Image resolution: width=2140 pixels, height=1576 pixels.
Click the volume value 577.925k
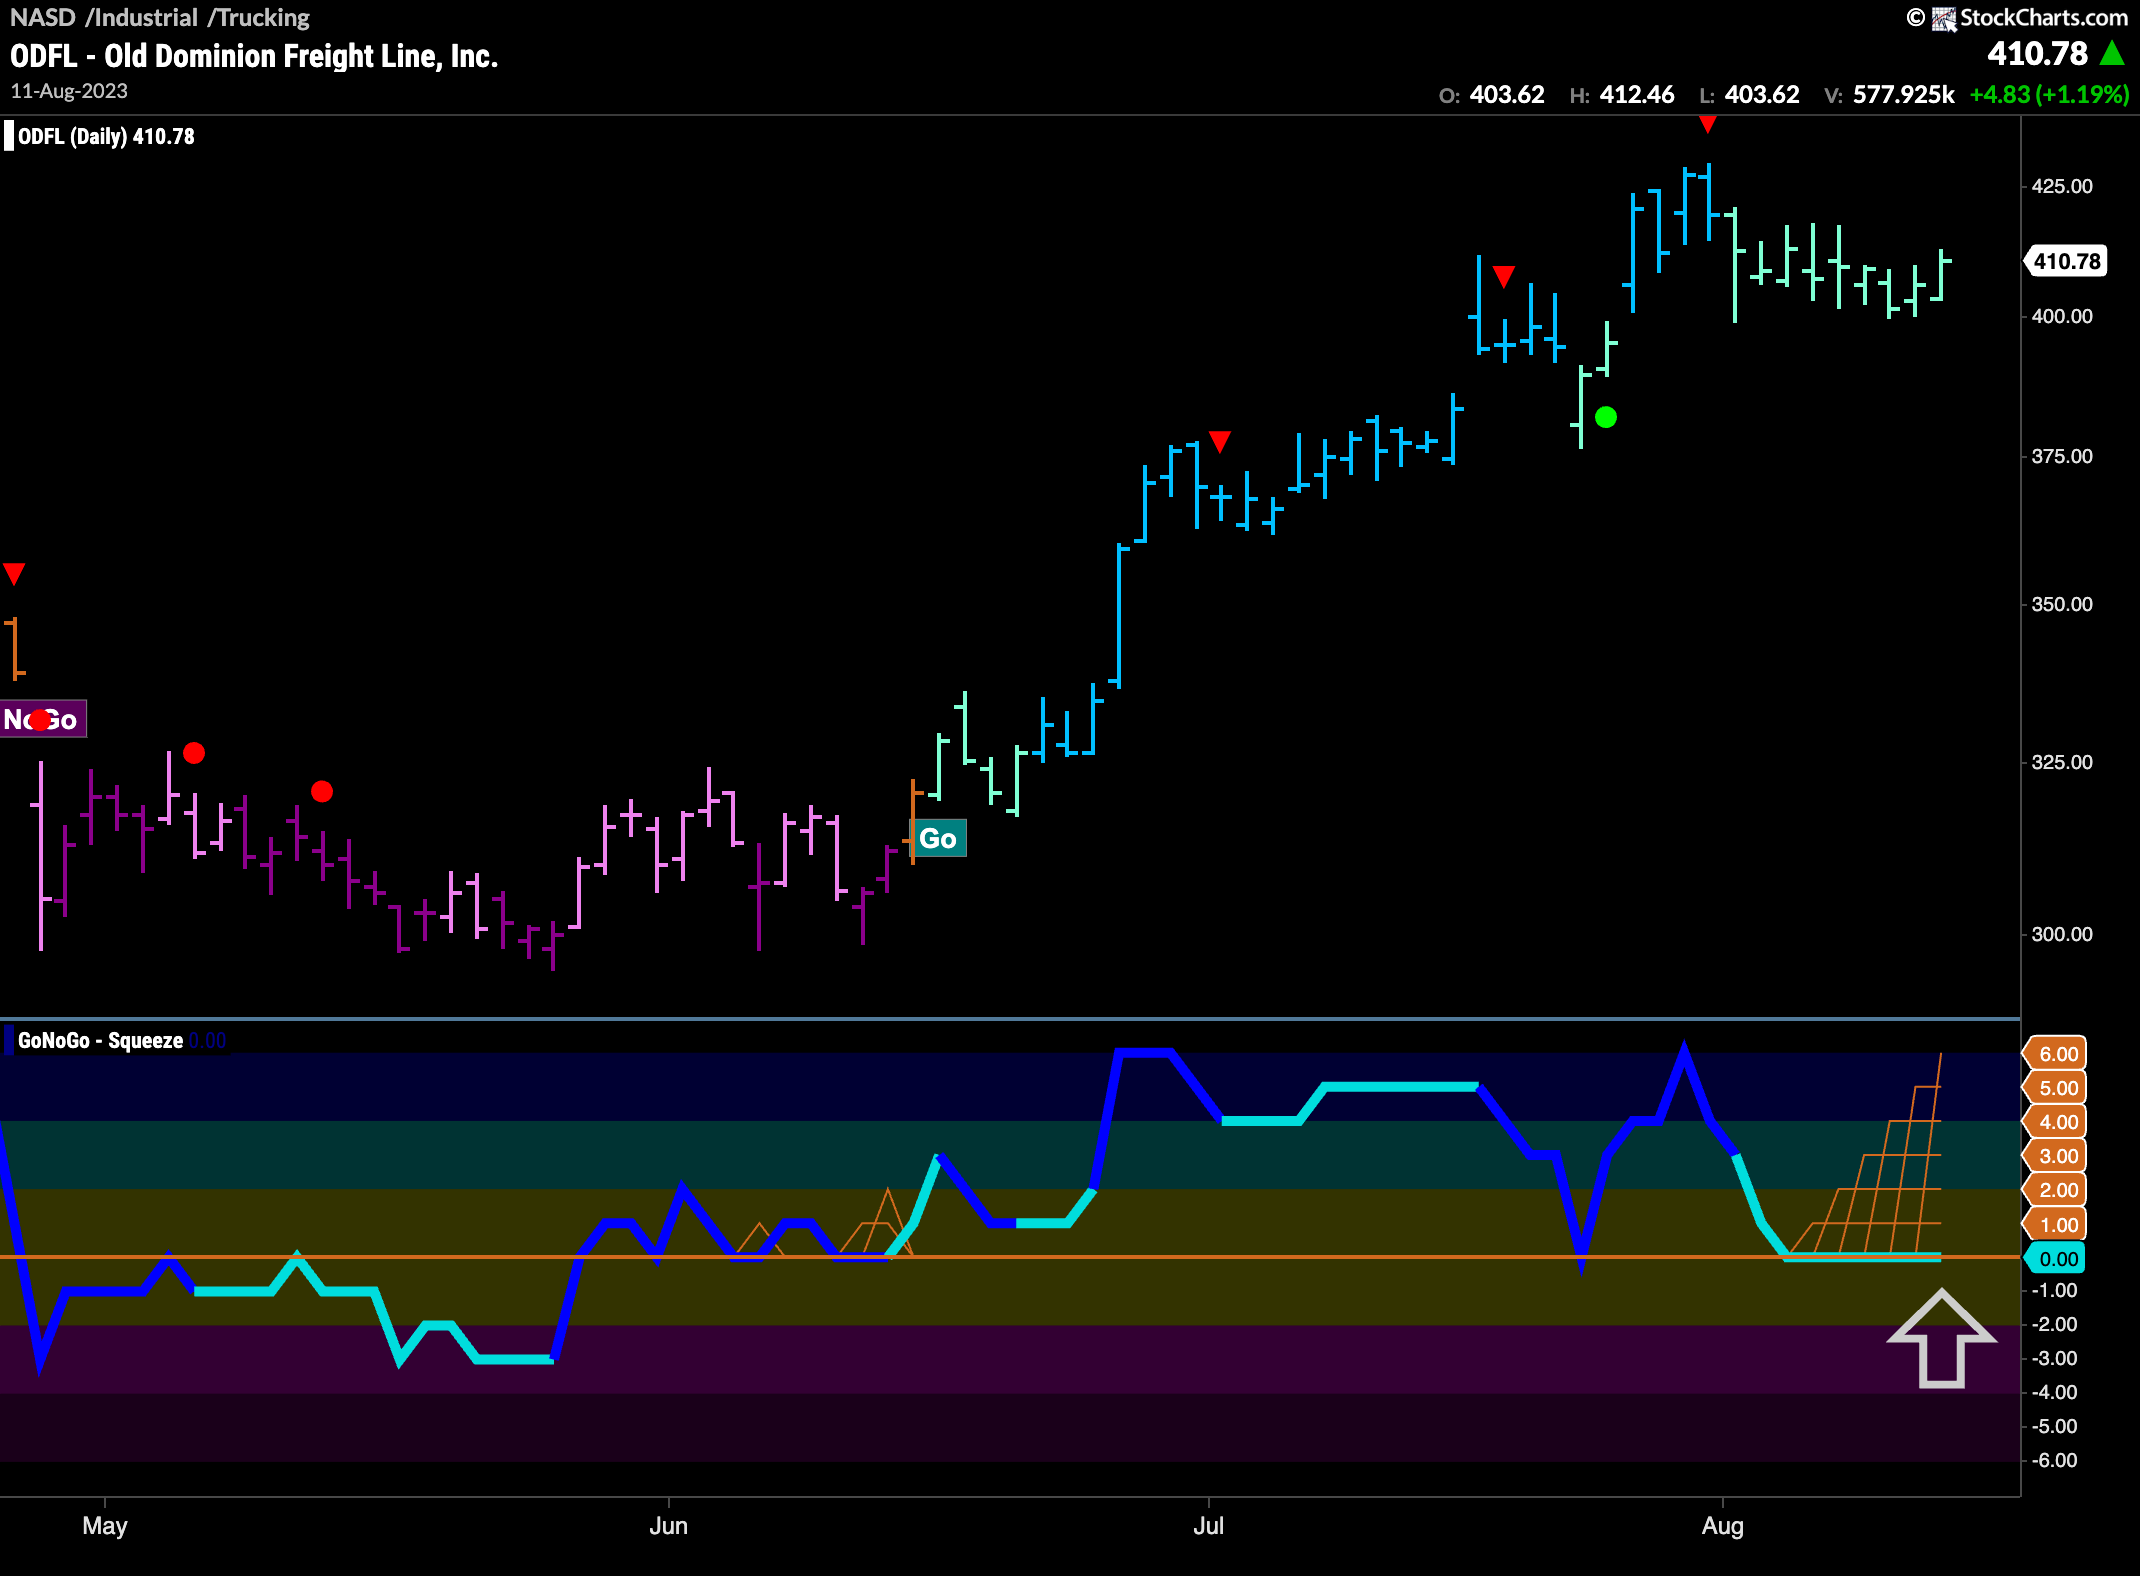(1904, 94)
